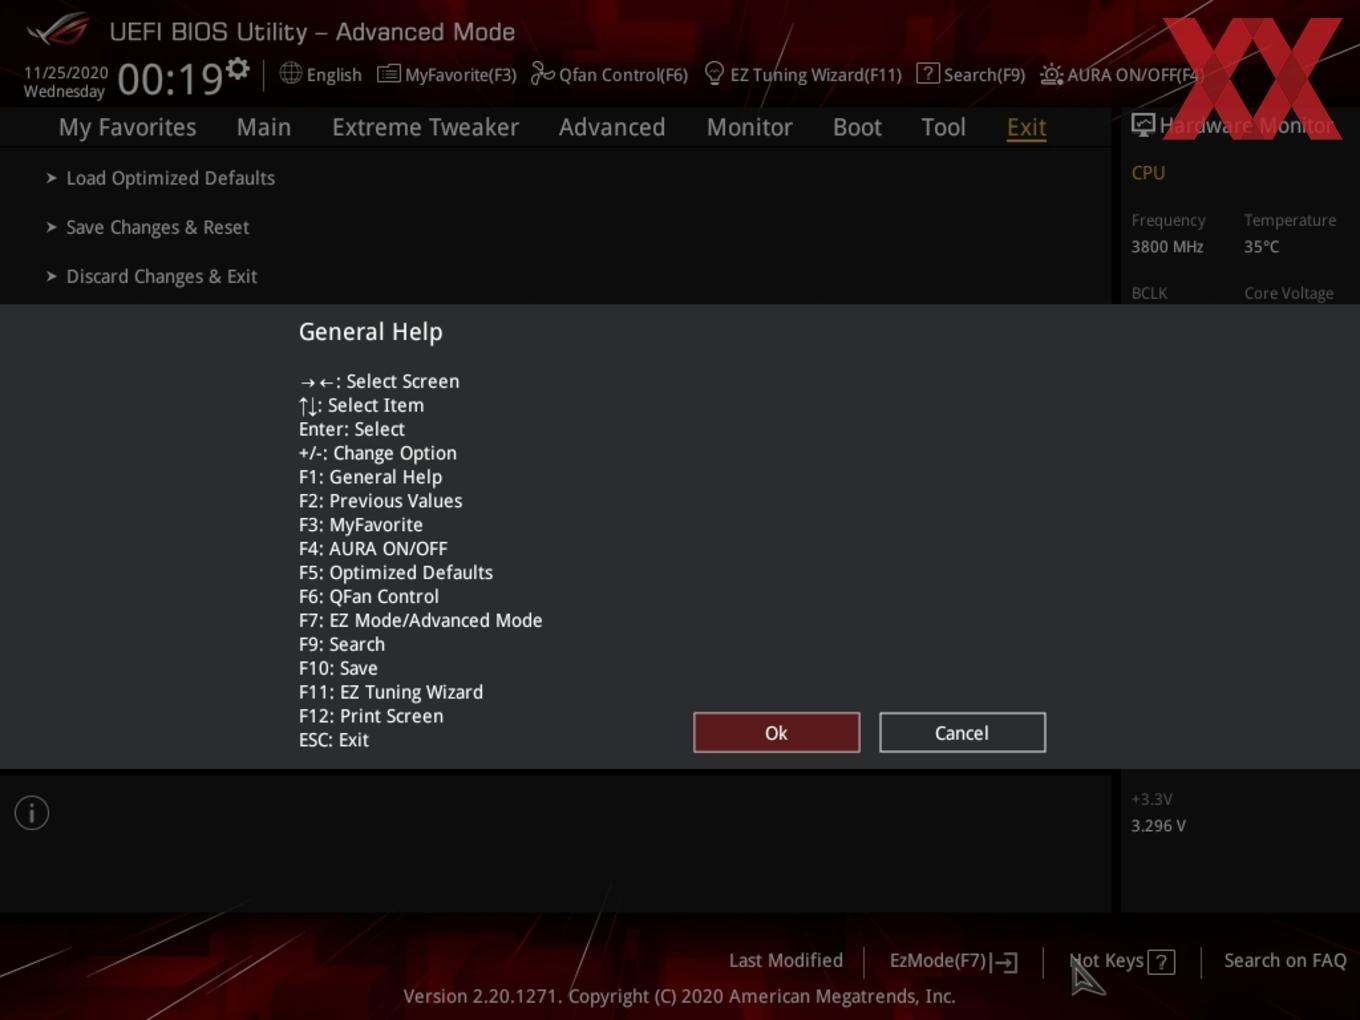
Task: Click the Discard Changes & Exit entry
Action: pyautogui.click(x=161, y=276)
